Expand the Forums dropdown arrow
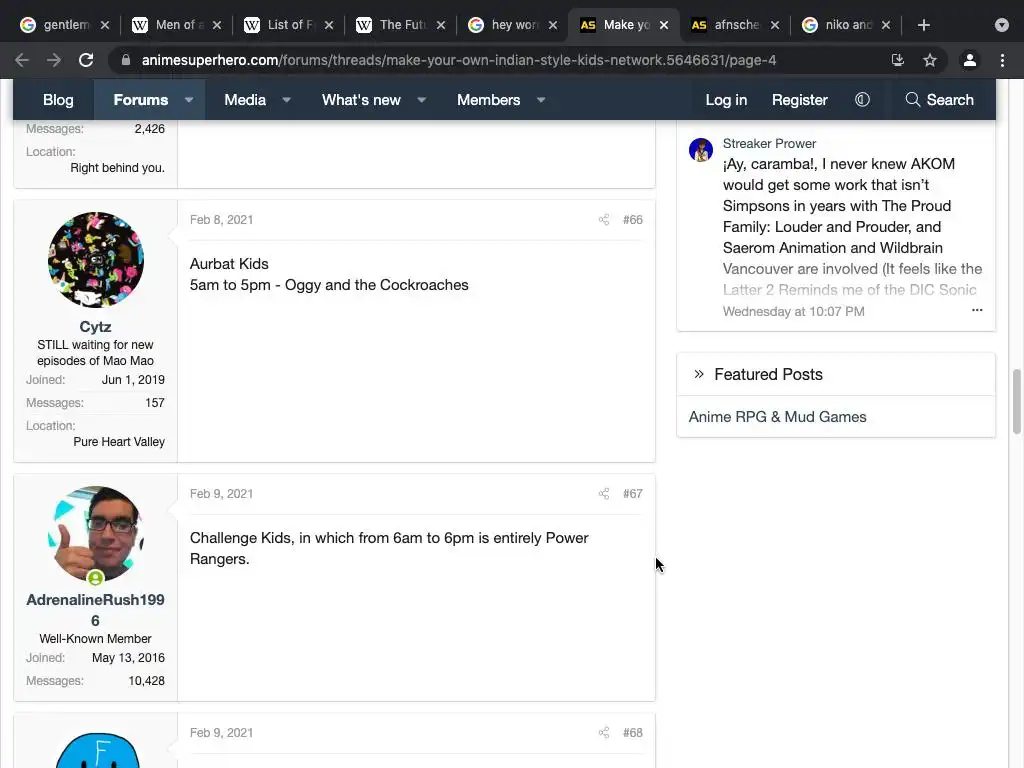 coord(189,100)
